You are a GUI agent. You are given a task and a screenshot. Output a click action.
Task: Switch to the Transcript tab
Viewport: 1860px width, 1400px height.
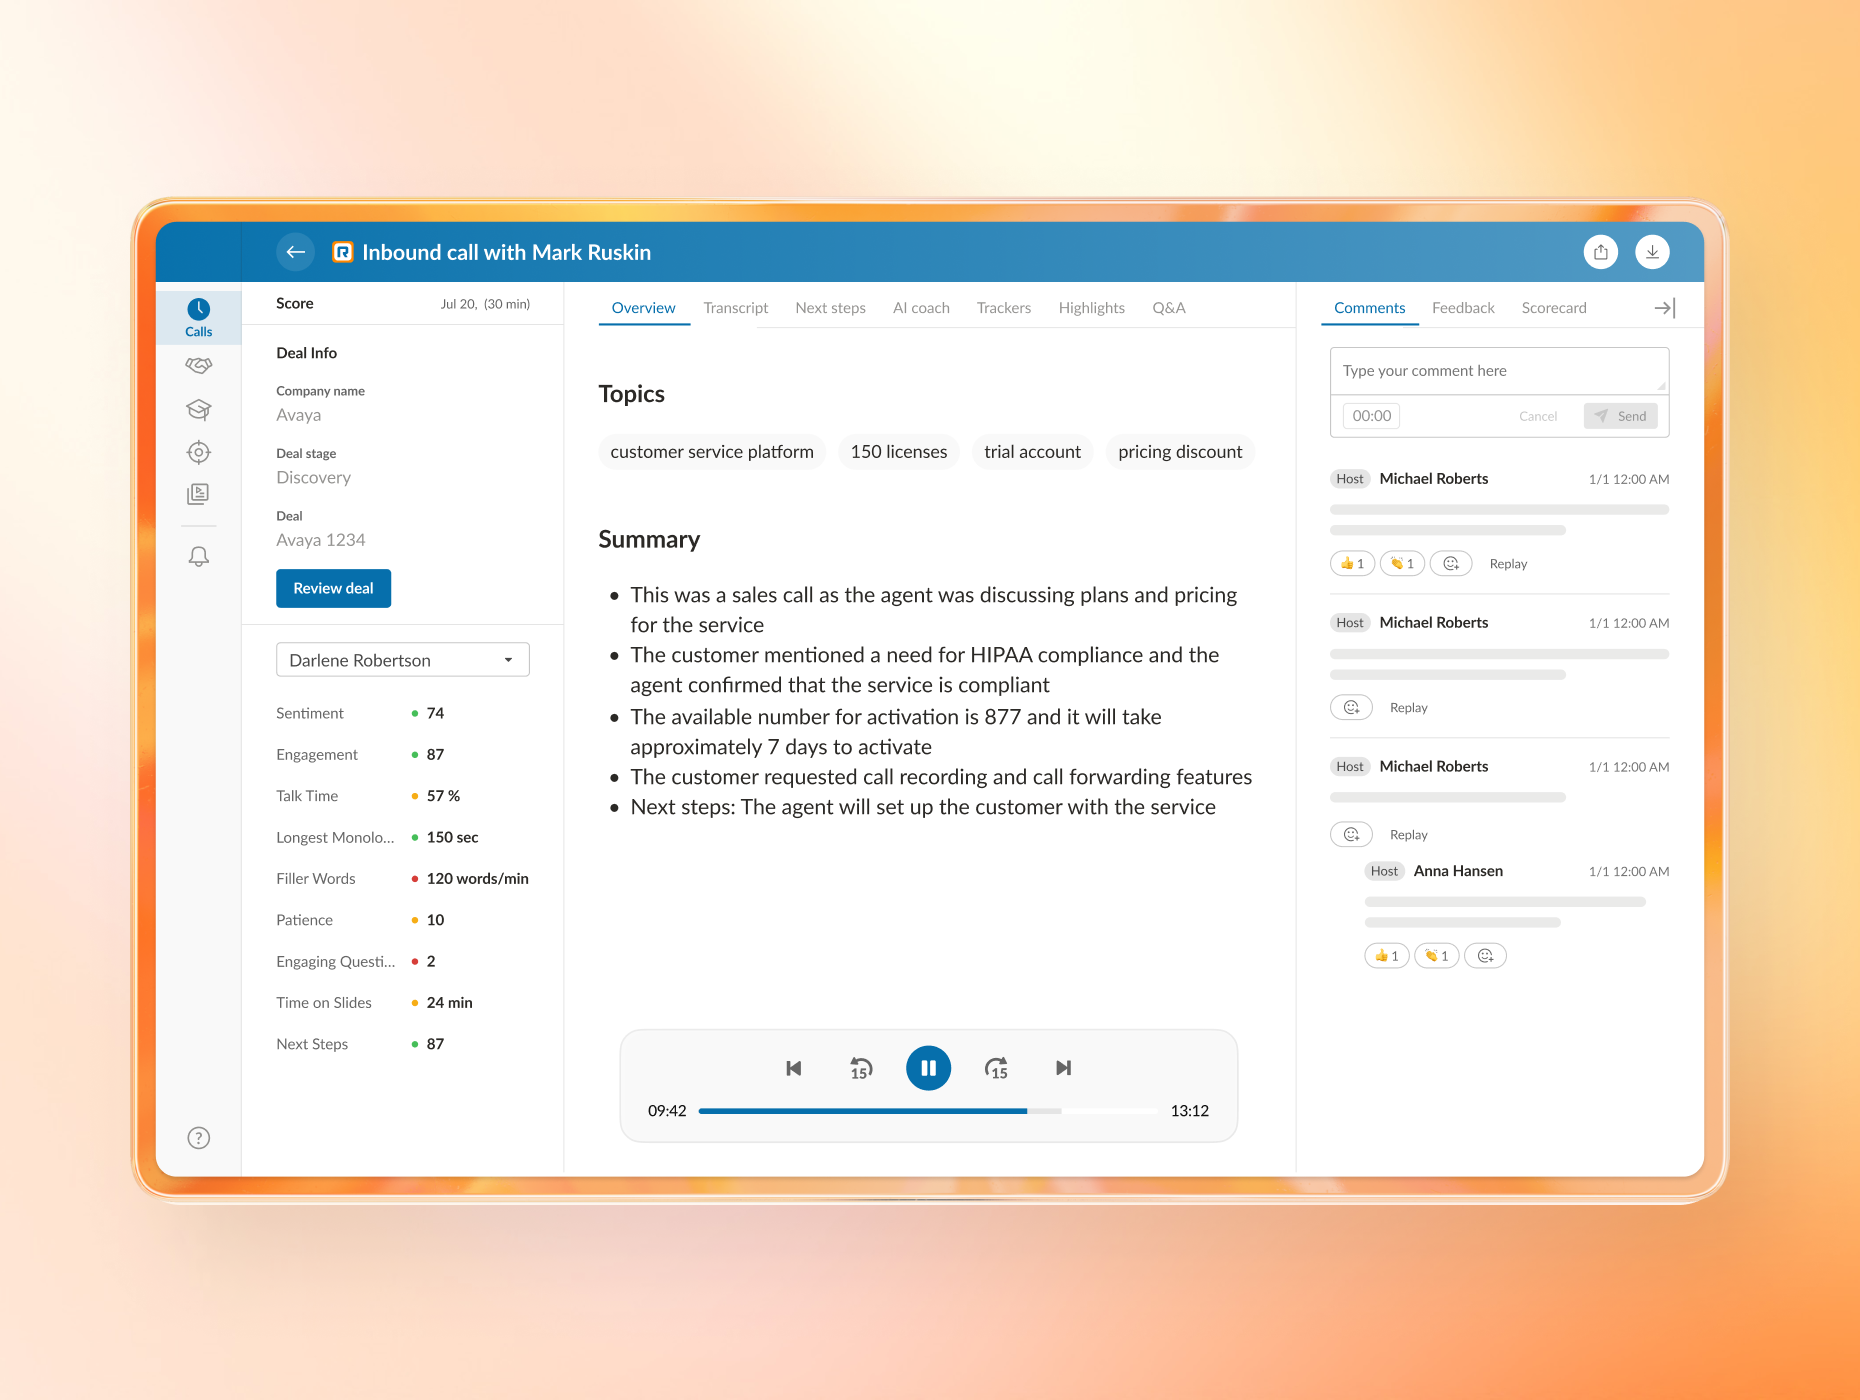(735, 308)
